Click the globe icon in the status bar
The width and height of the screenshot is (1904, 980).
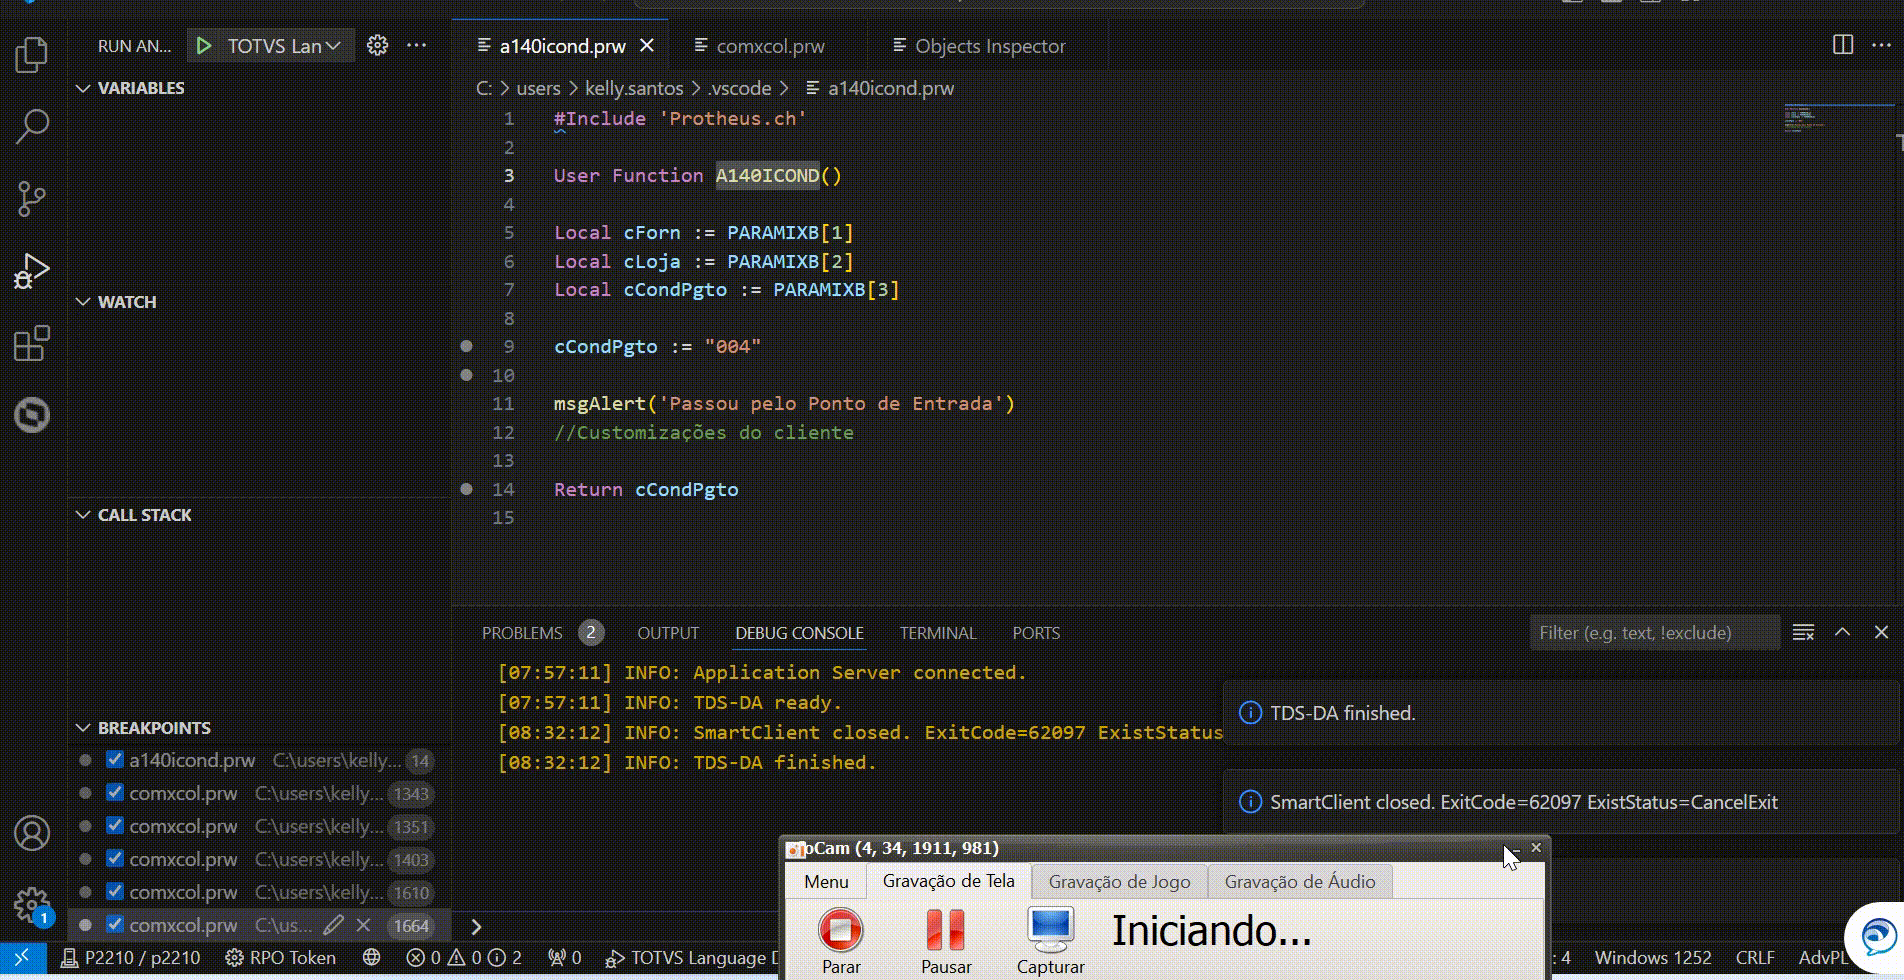(x=371, y=957)
